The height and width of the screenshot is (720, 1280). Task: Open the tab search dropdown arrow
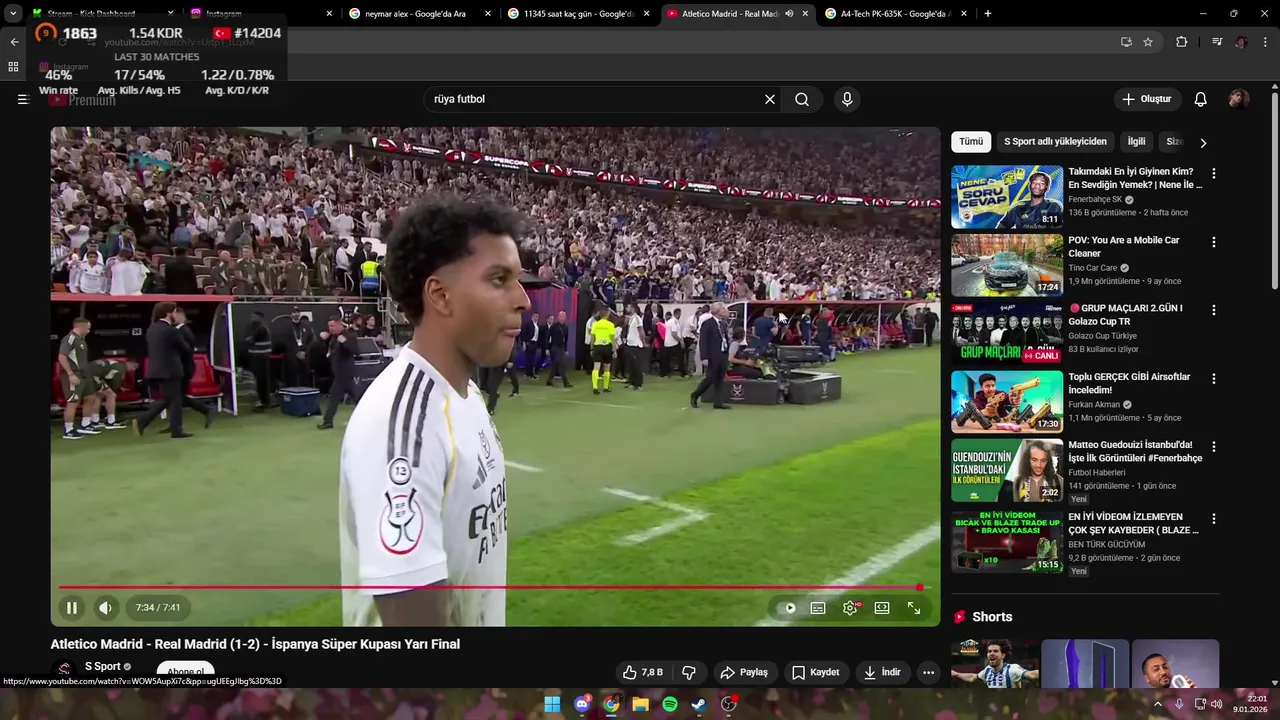13,14
